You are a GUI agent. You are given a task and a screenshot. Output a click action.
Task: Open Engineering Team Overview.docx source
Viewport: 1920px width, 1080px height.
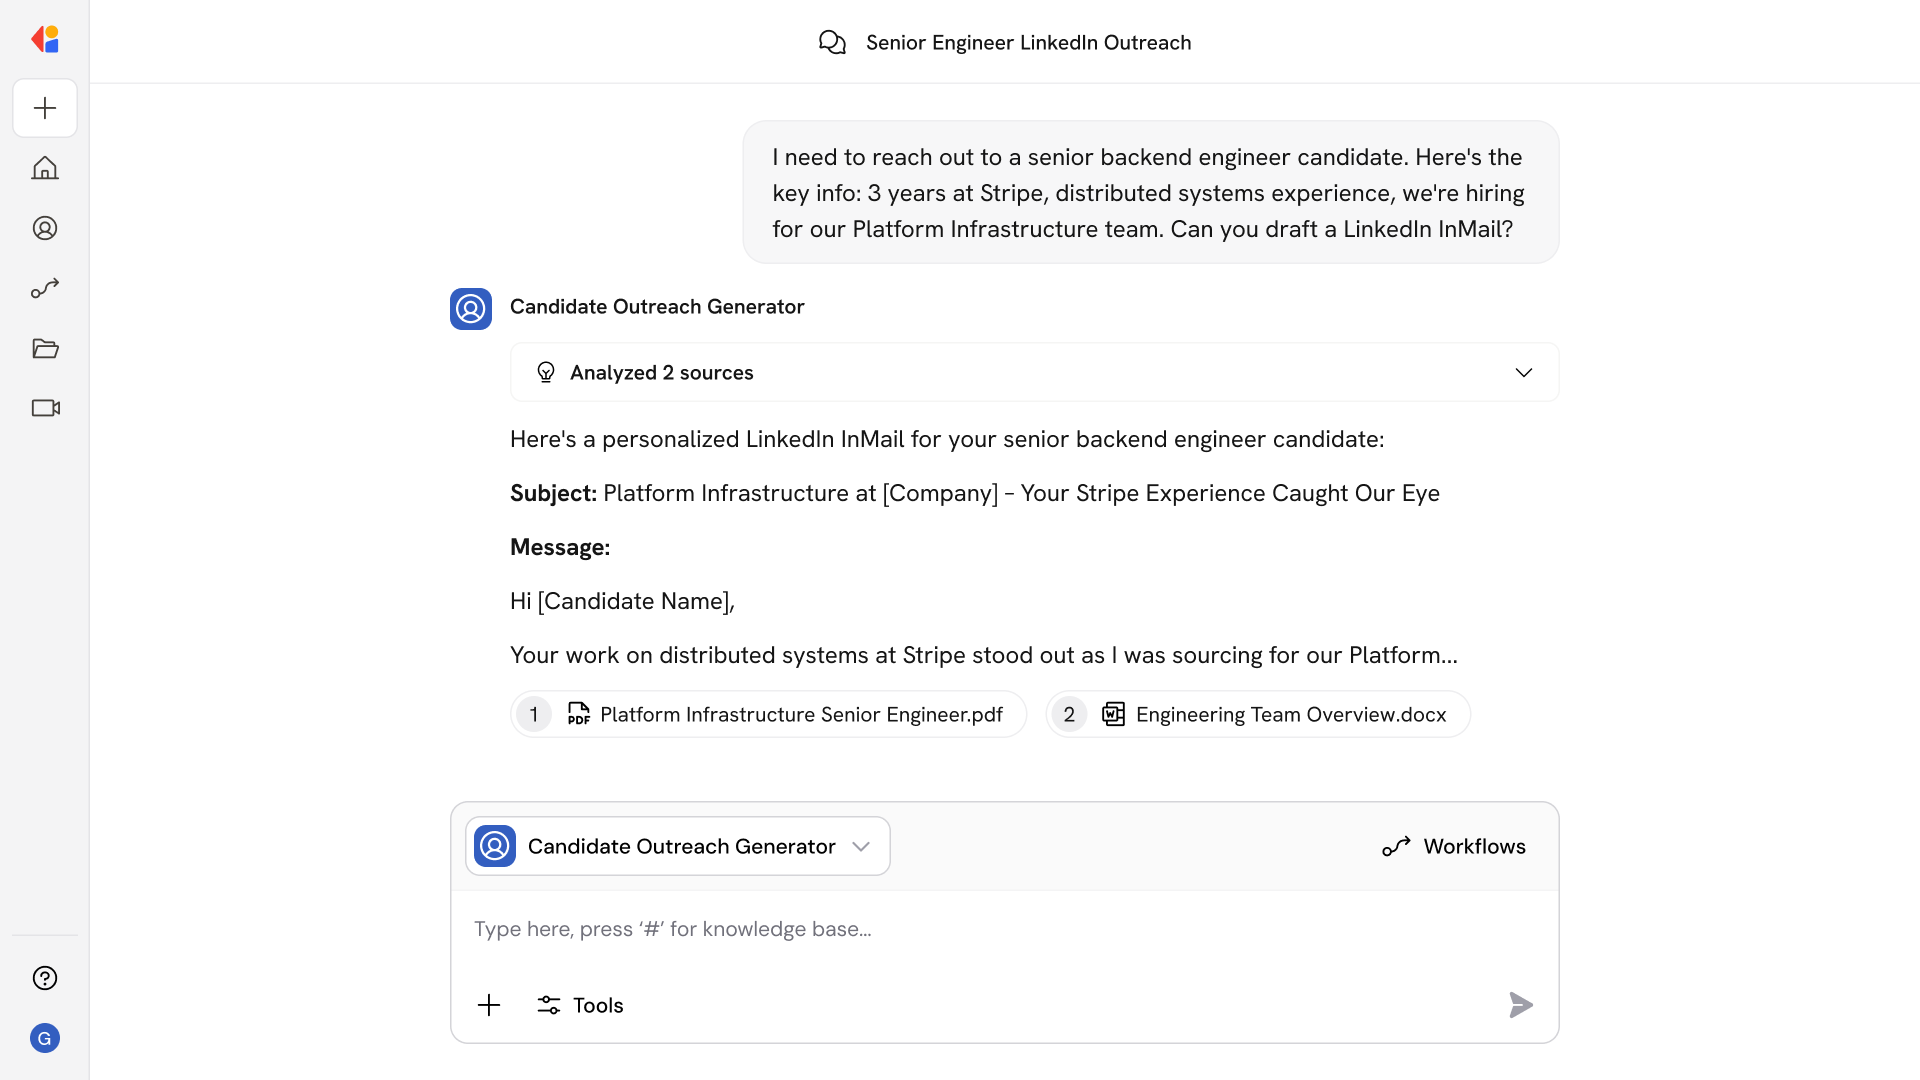coord(1258,714)
